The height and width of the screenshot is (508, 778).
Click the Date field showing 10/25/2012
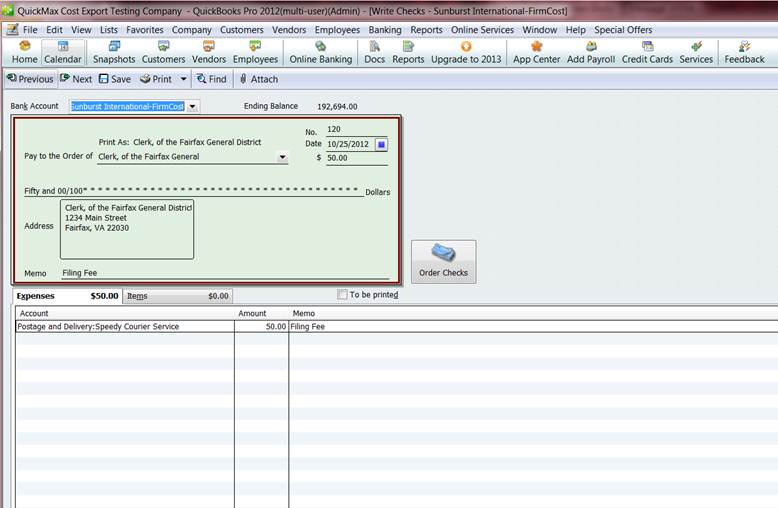coord(350,144)
